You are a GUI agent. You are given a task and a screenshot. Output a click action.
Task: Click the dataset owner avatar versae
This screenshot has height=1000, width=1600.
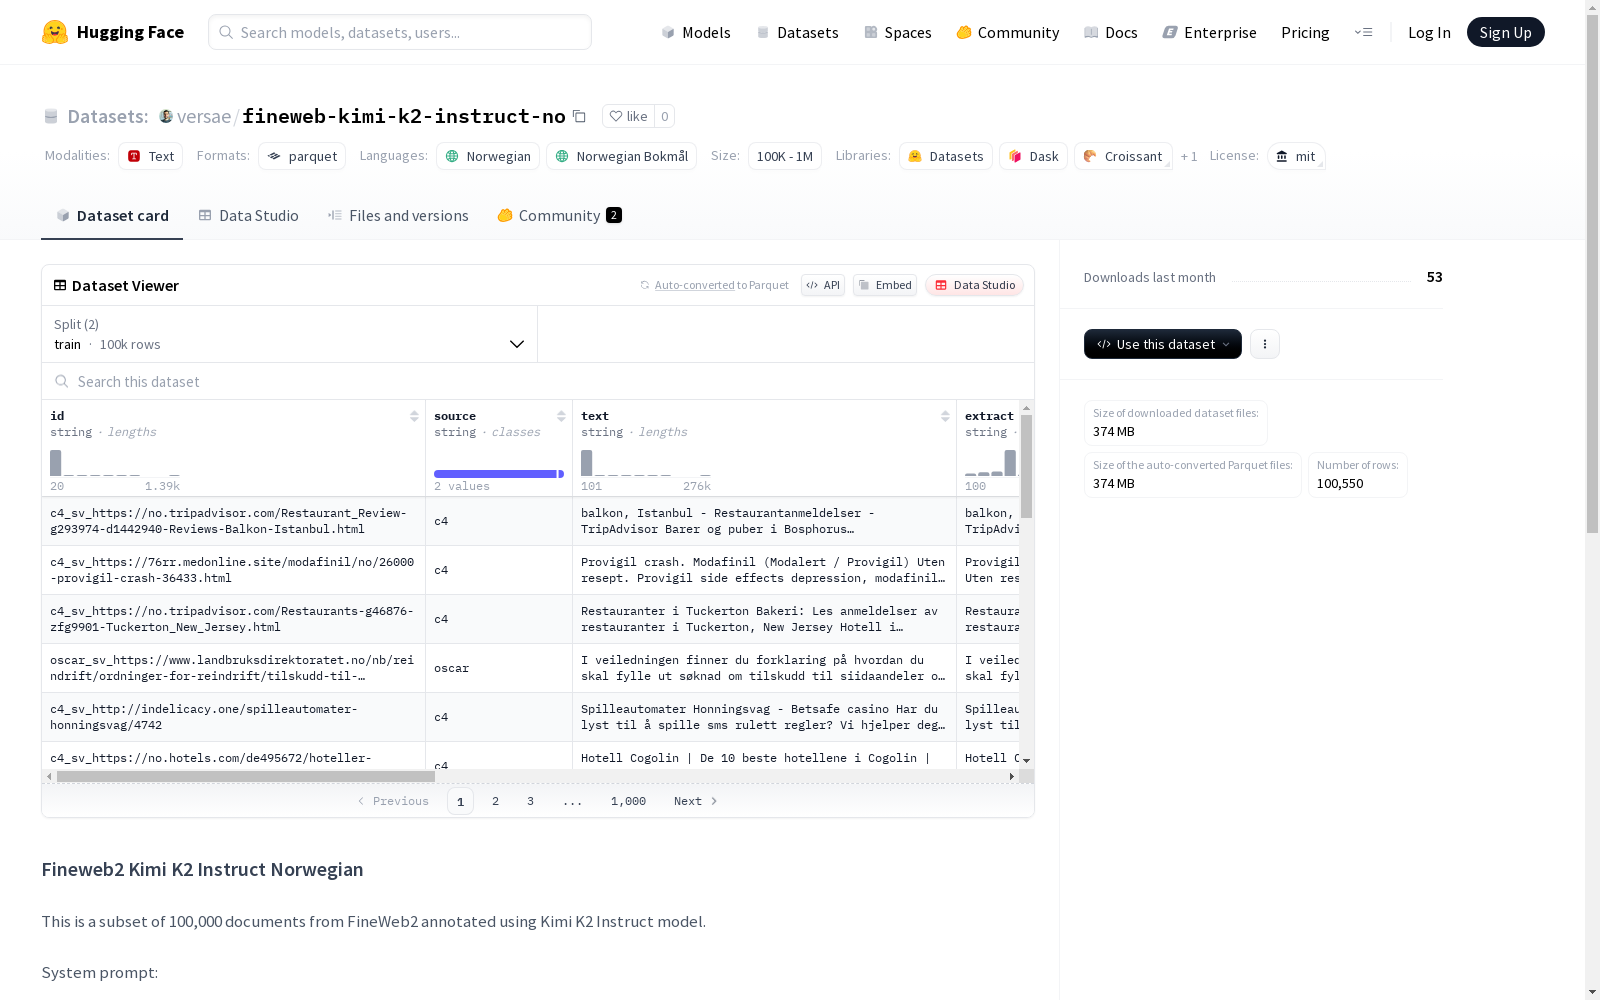[166, 116]
